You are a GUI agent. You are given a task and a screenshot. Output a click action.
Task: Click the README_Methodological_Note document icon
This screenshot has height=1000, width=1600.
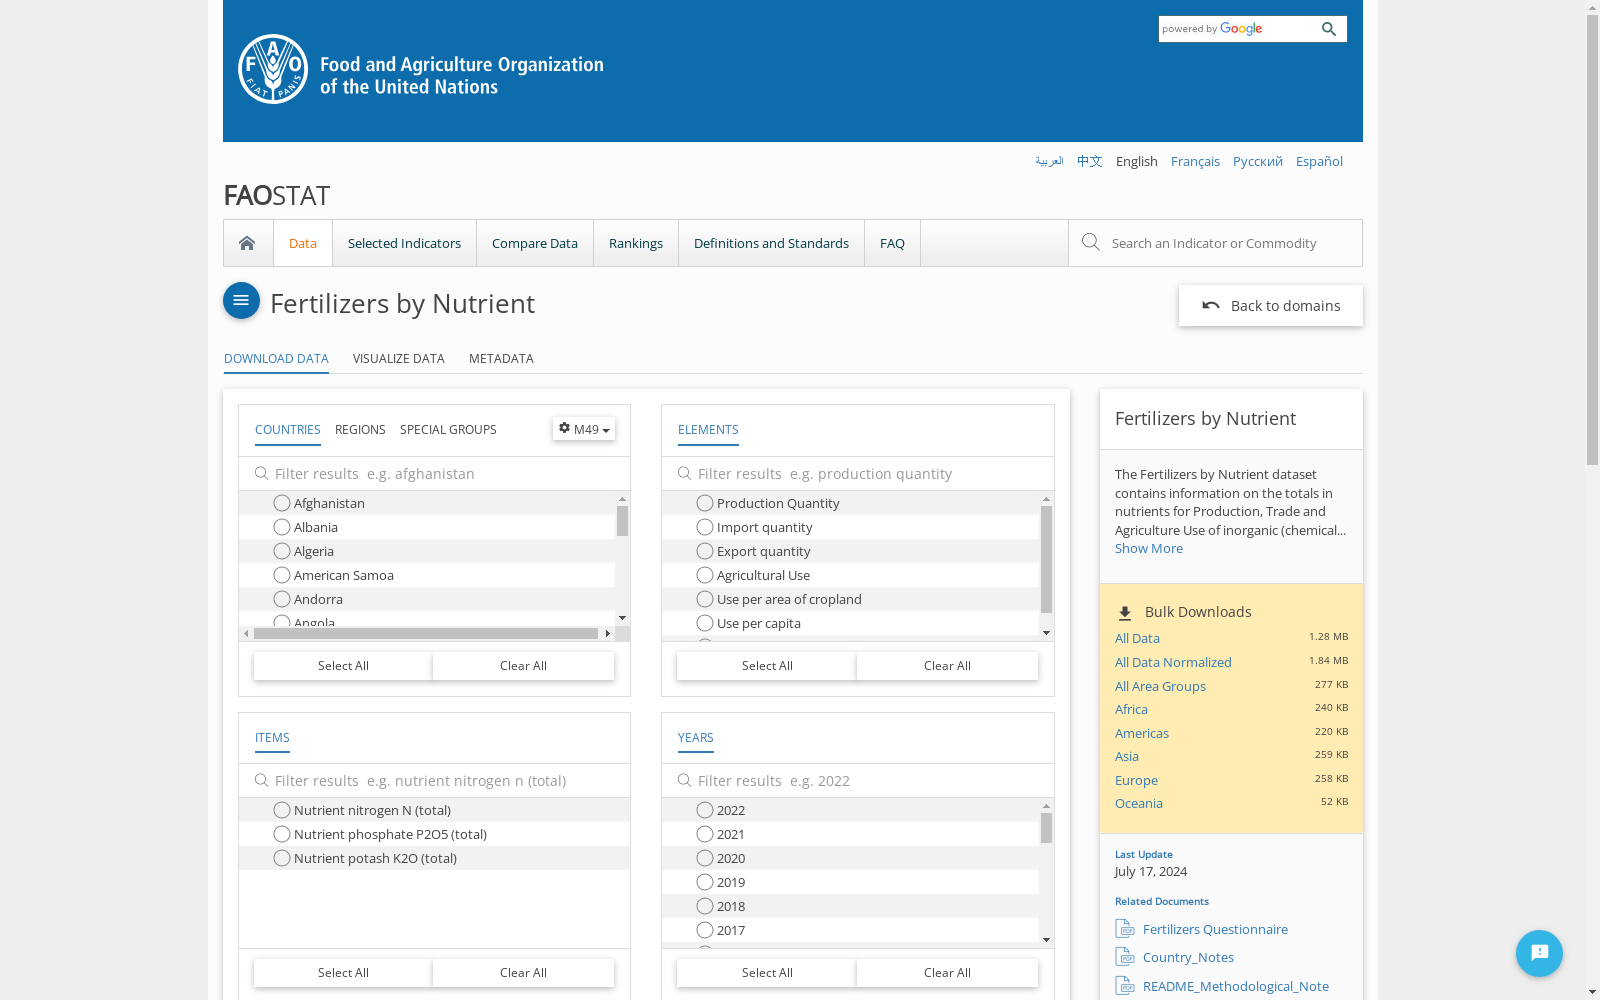[1125, 986]
